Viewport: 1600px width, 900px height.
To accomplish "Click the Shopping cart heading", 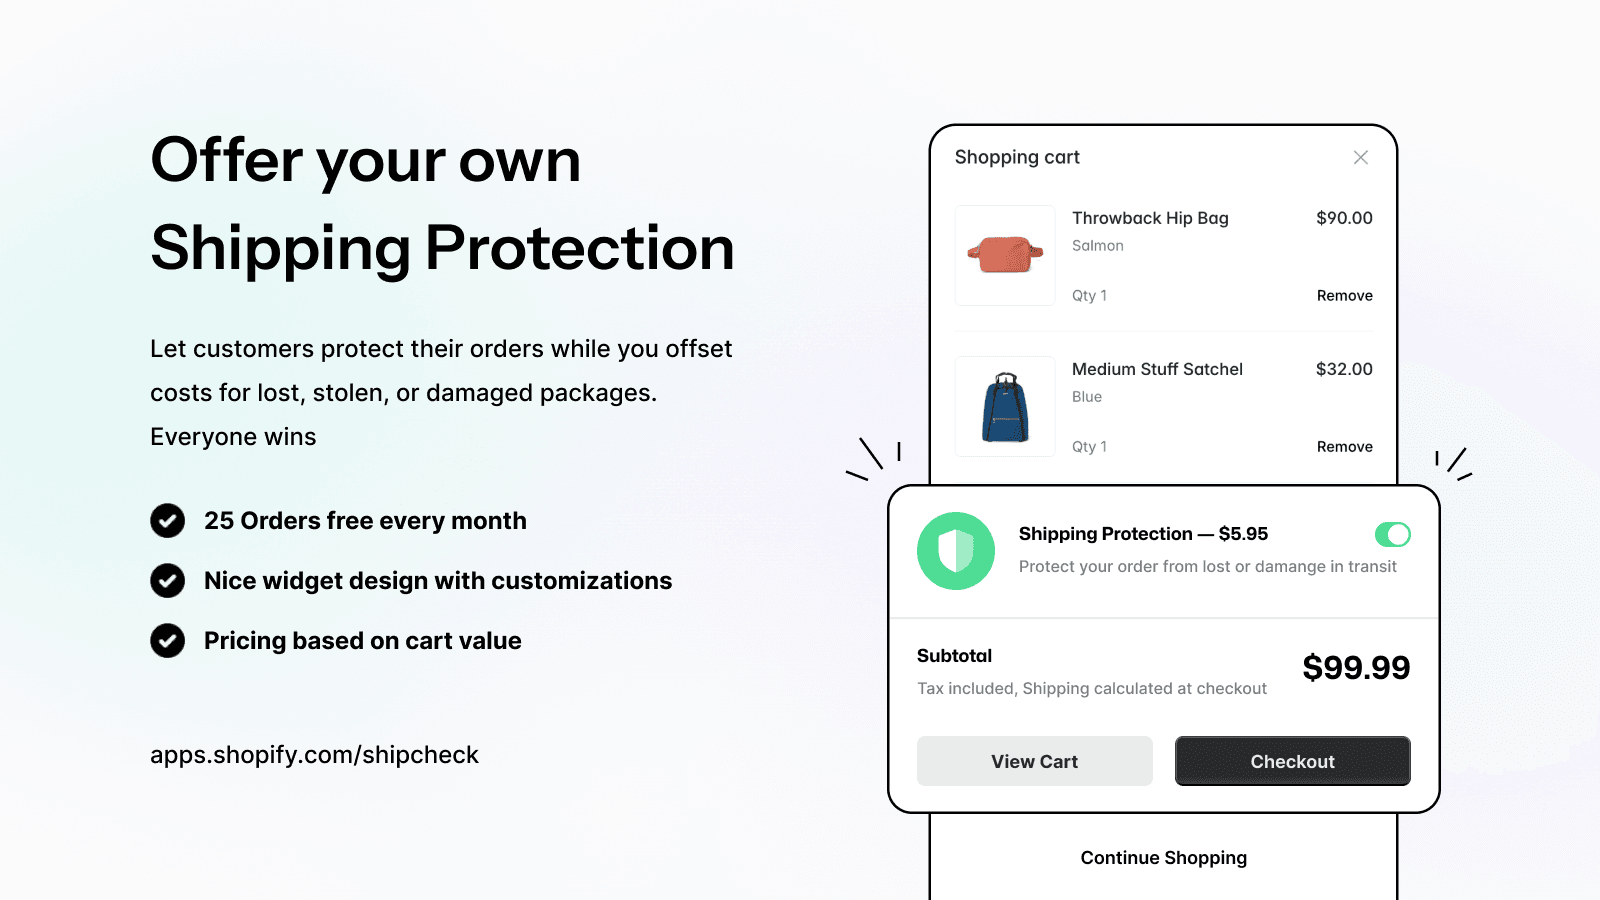I will tap(1017, 157).
